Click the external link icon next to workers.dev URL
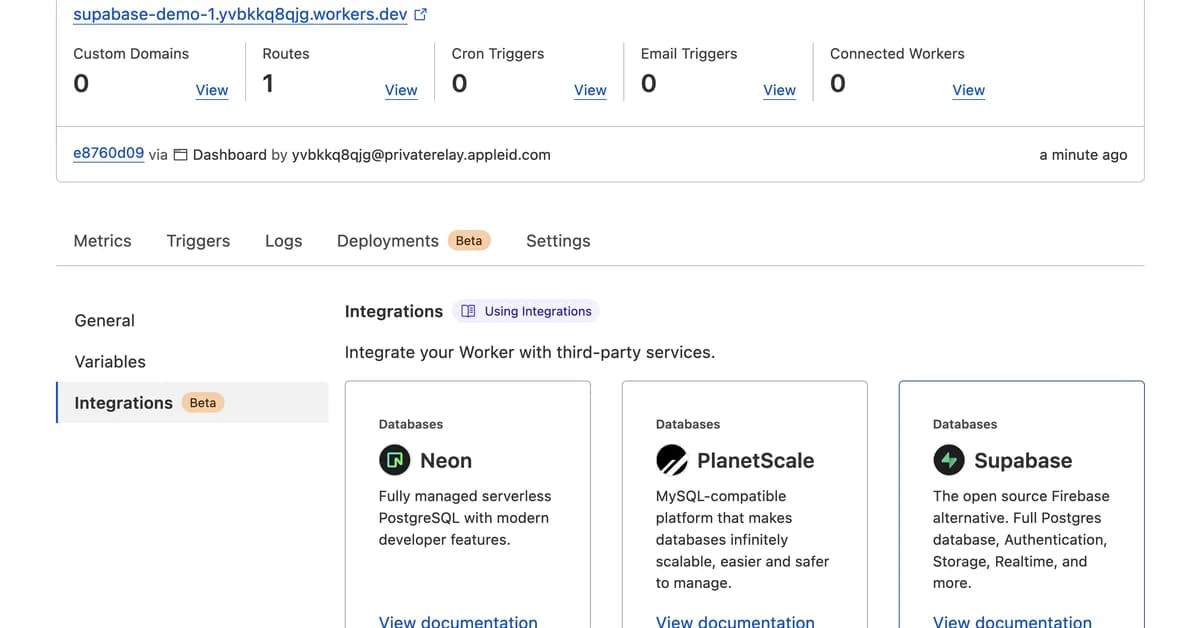1200x628 pixels. [x=419, y=13]
